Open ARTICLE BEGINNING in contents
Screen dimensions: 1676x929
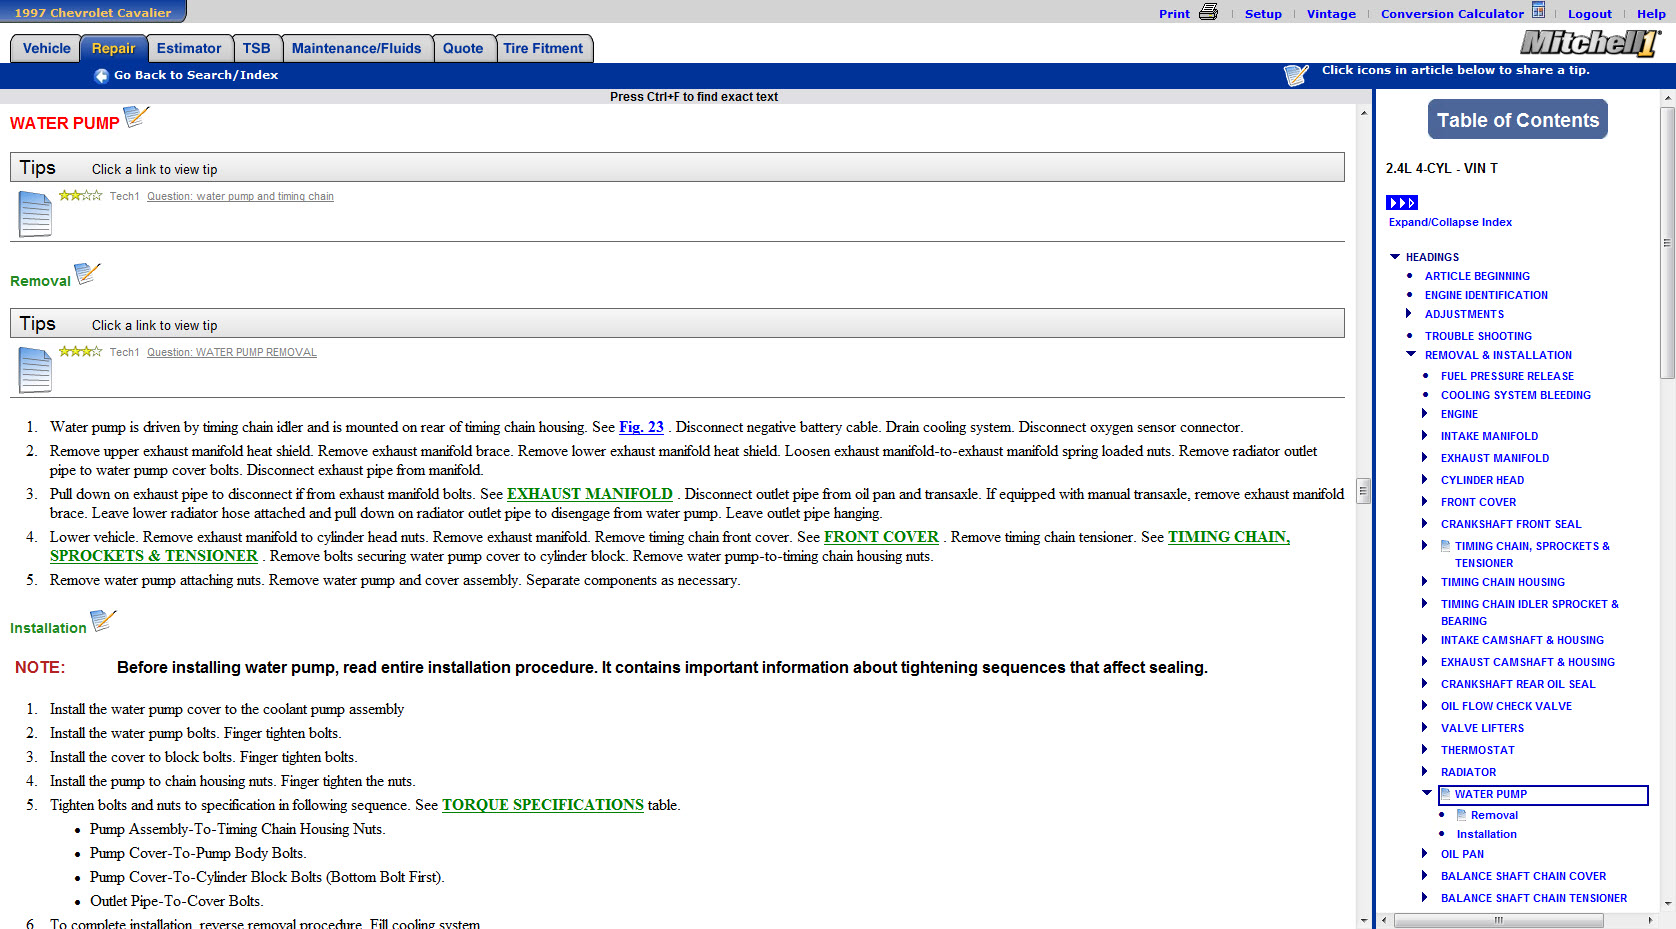(1477, 276)
